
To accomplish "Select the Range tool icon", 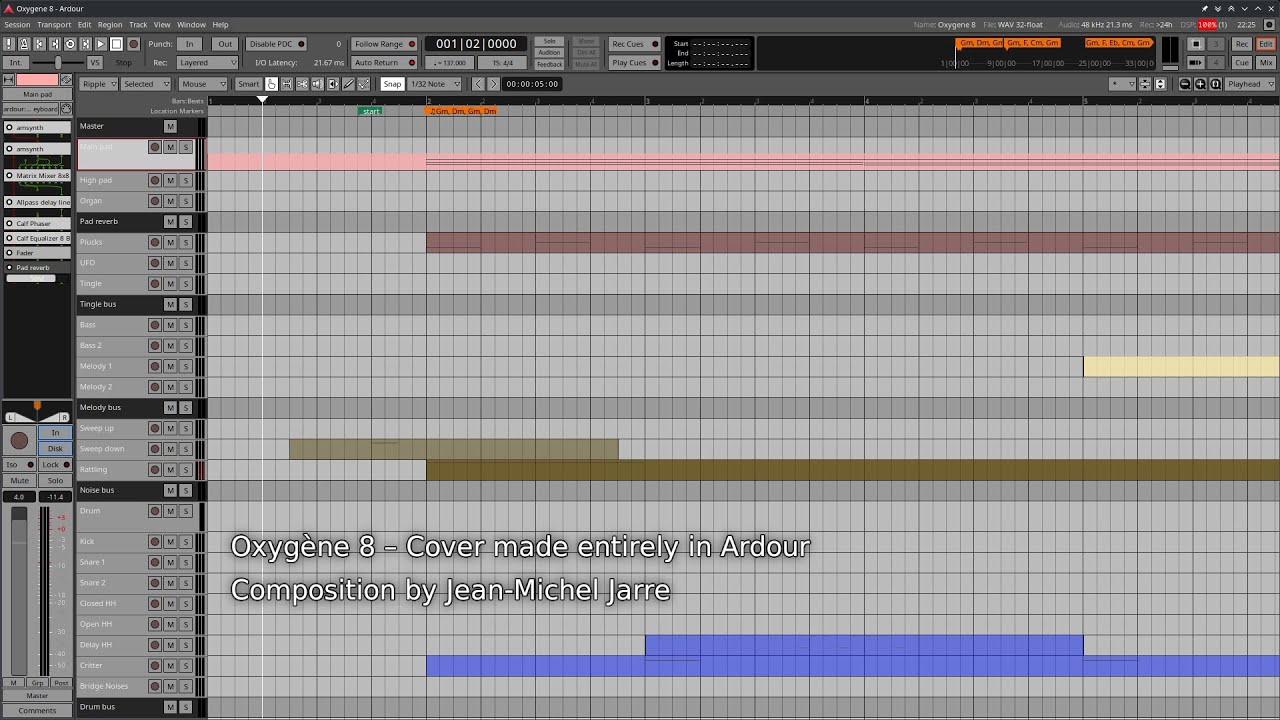I will 287,84.
